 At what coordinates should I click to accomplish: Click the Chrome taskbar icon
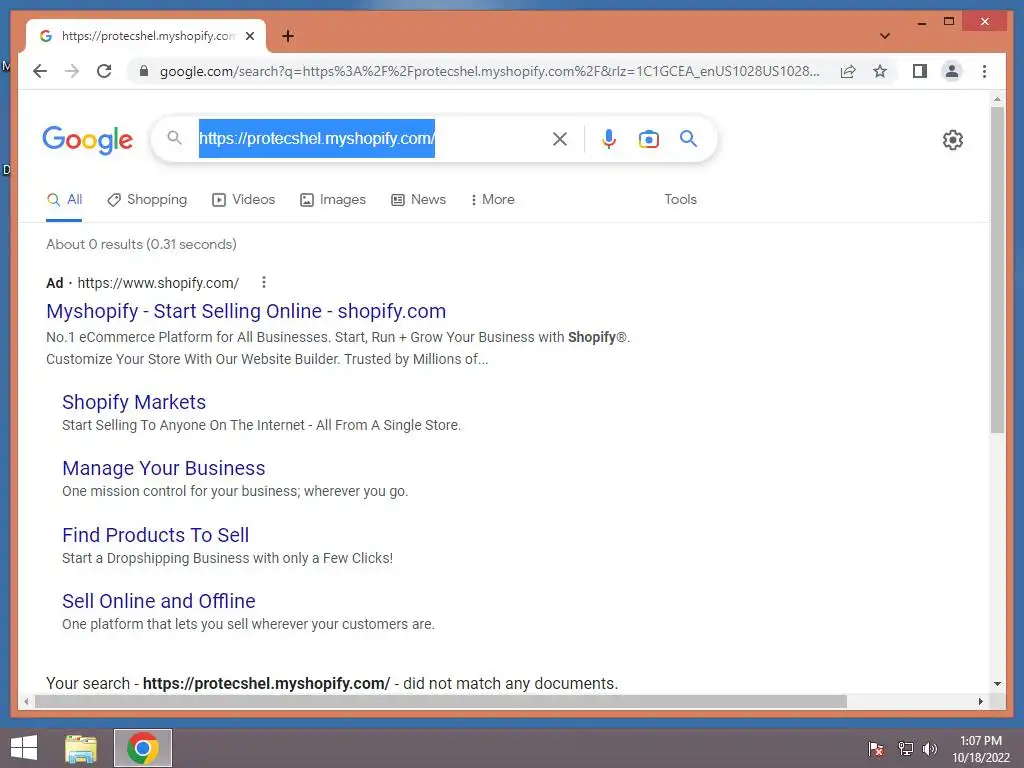point(143,748)
